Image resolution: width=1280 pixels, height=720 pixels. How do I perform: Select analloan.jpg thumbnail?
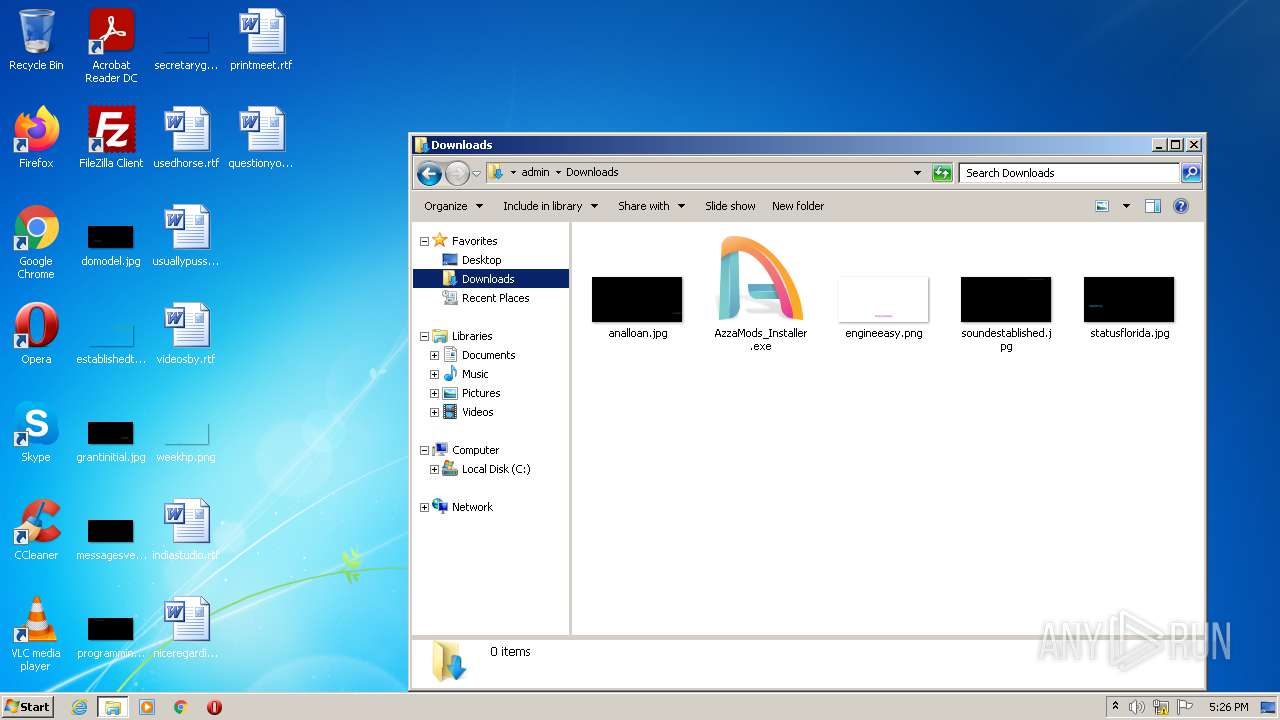(x=638, y=308)
